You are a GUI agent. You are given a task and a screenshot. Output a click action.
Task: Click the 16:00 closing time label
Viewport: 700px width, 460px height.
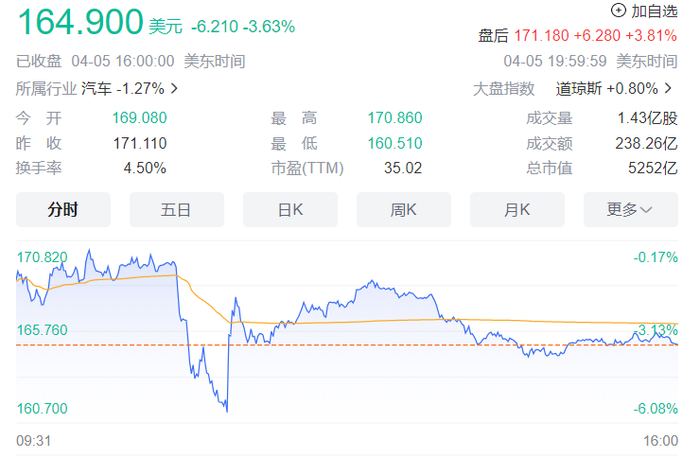[x=661, y=439]
